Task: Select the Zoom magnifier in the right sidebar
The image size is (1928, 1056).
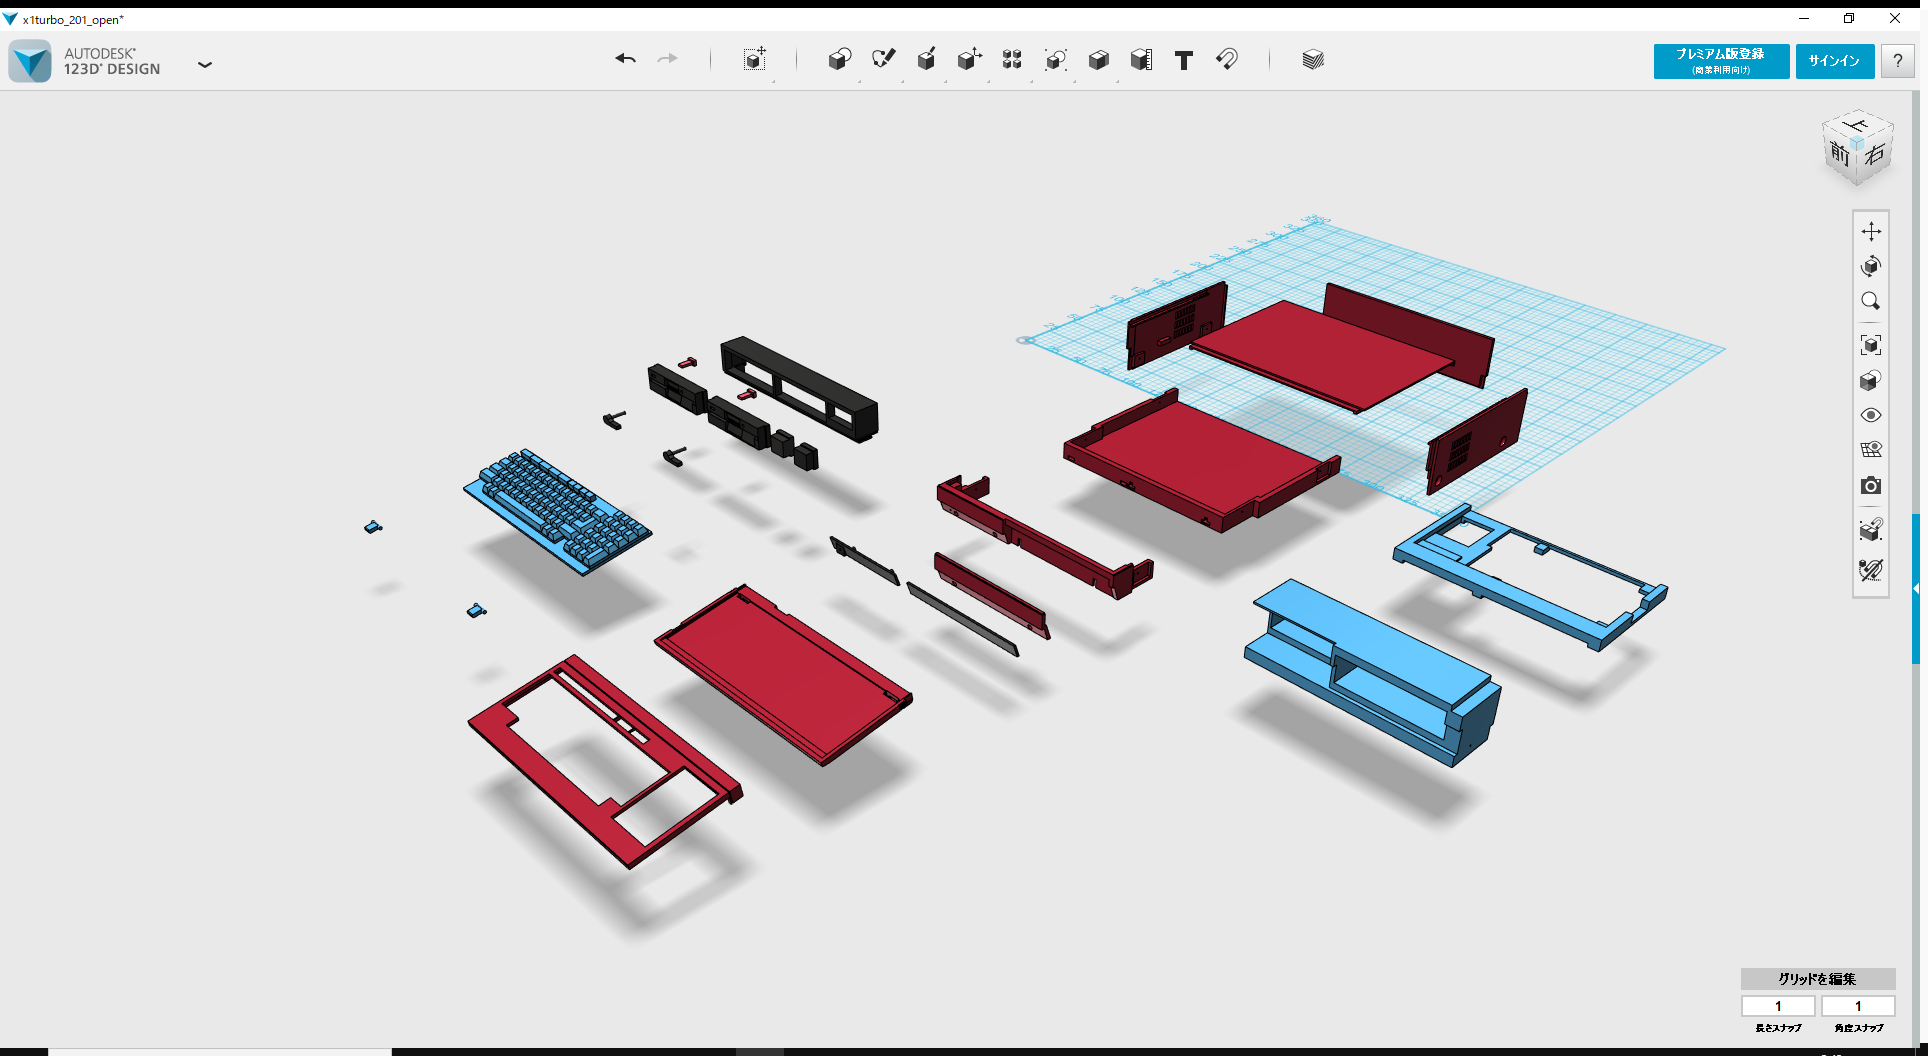Action: 1871,301
